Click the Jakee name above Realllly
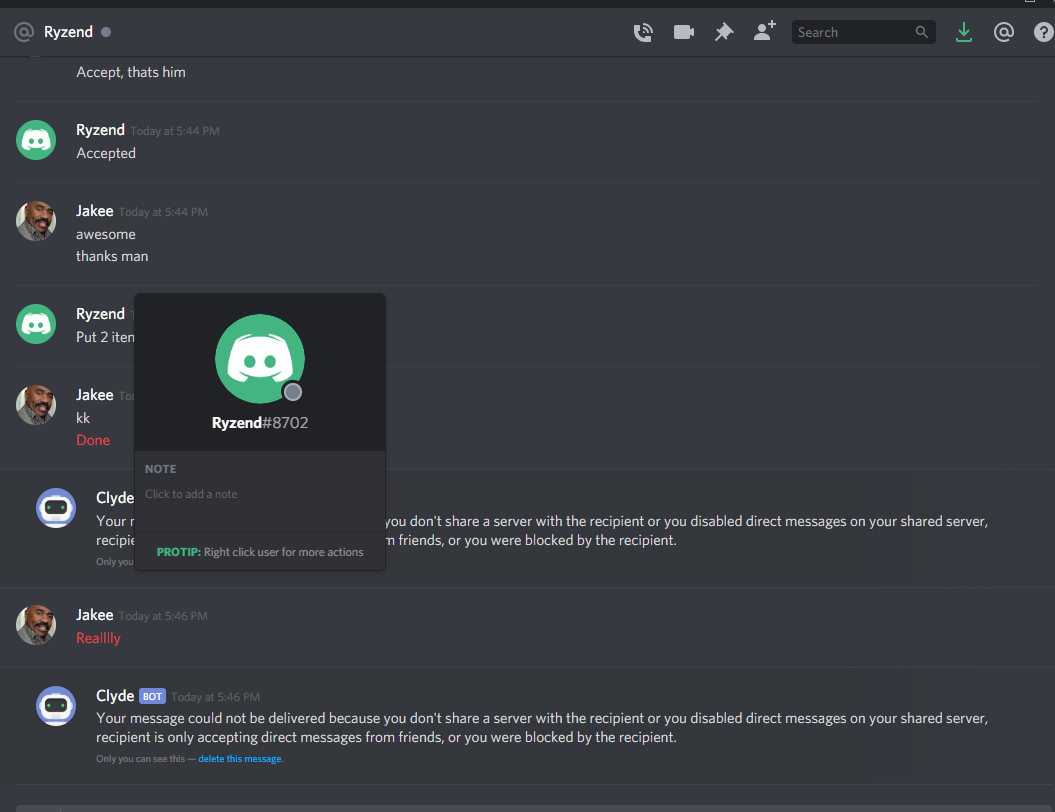1055x812 pixels. 94,615
